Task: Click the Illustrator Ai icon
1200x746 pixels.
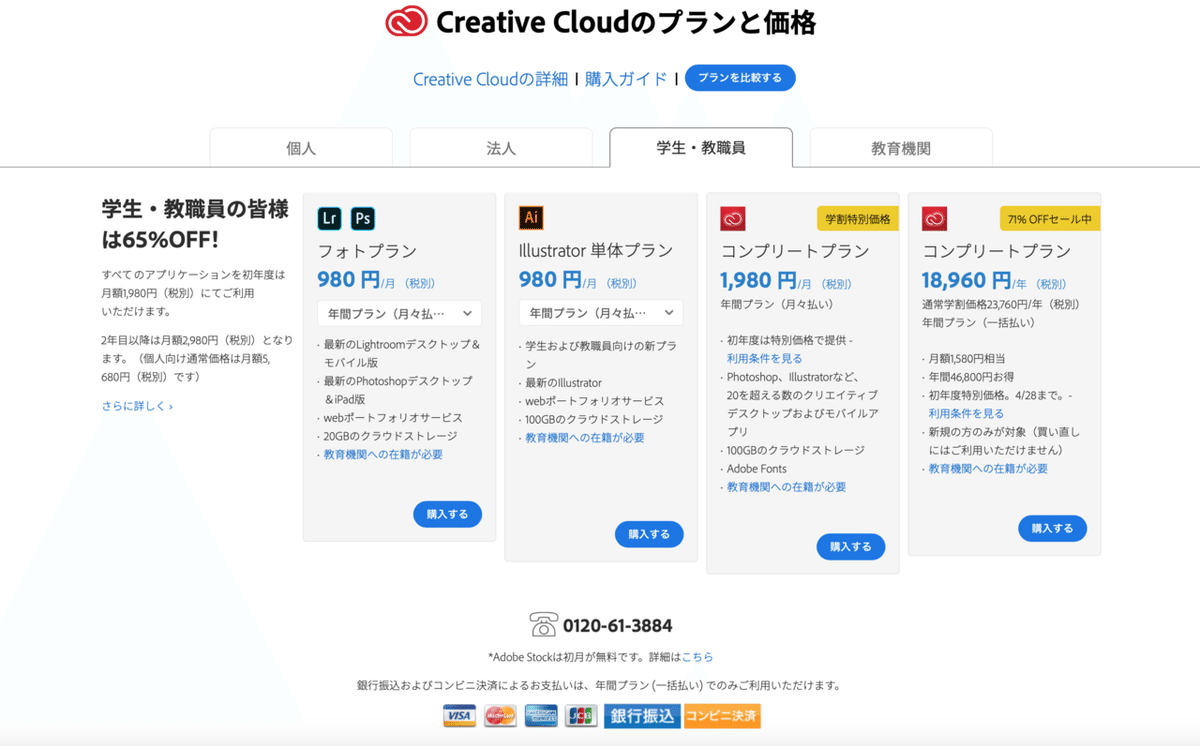Action: [532, 218]
